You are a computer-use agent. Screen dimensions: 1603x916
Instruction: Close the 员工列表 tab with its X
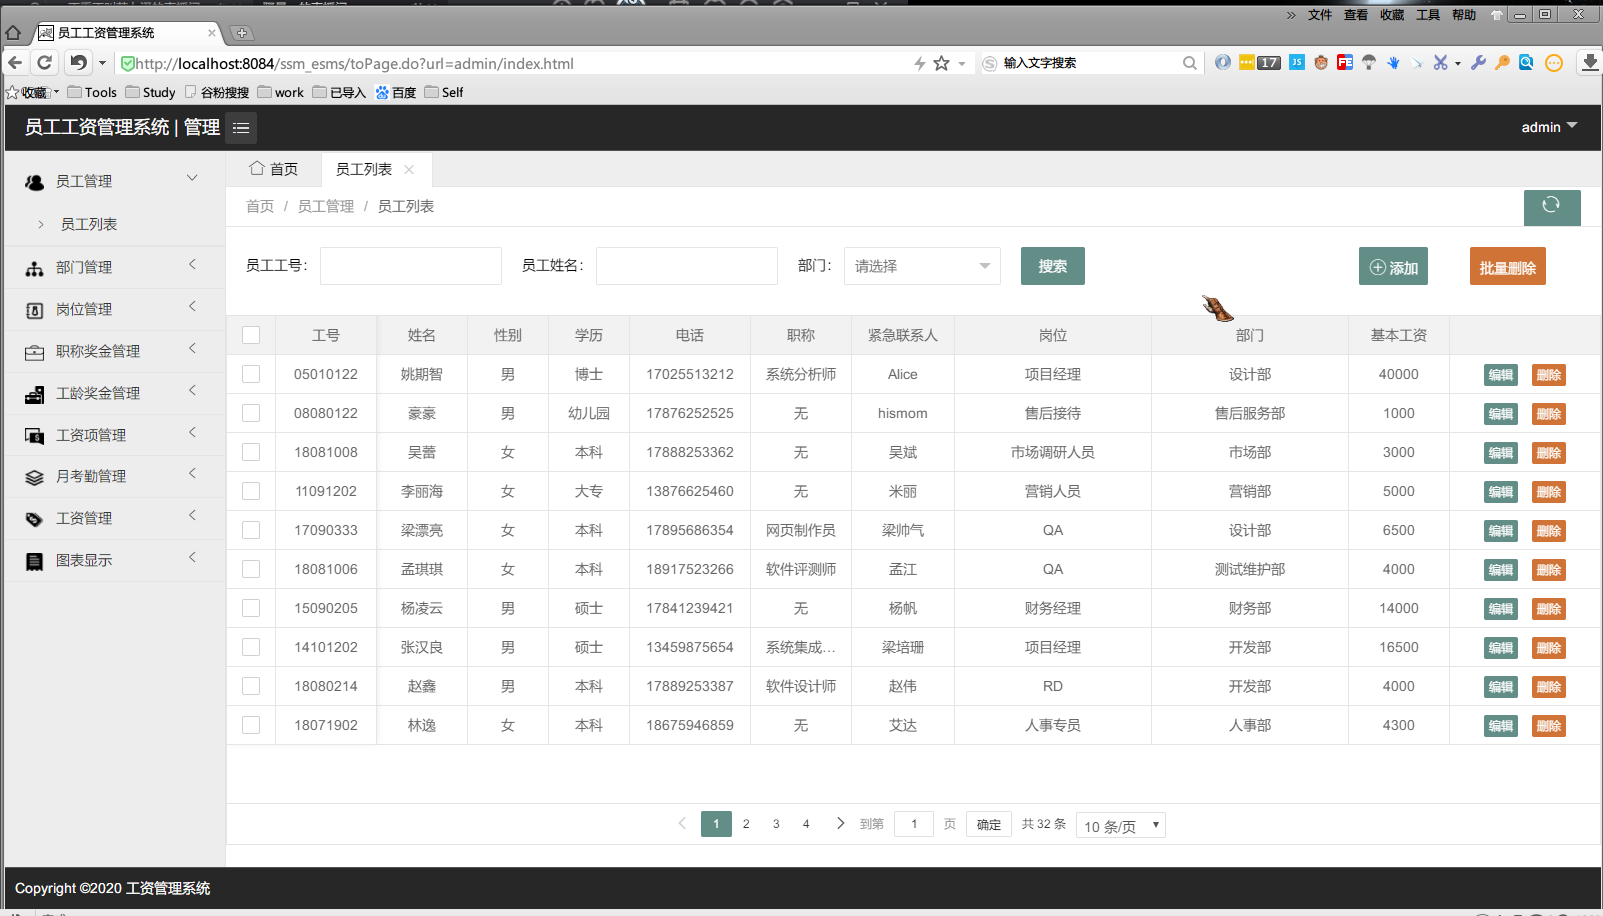click(409, 170)
